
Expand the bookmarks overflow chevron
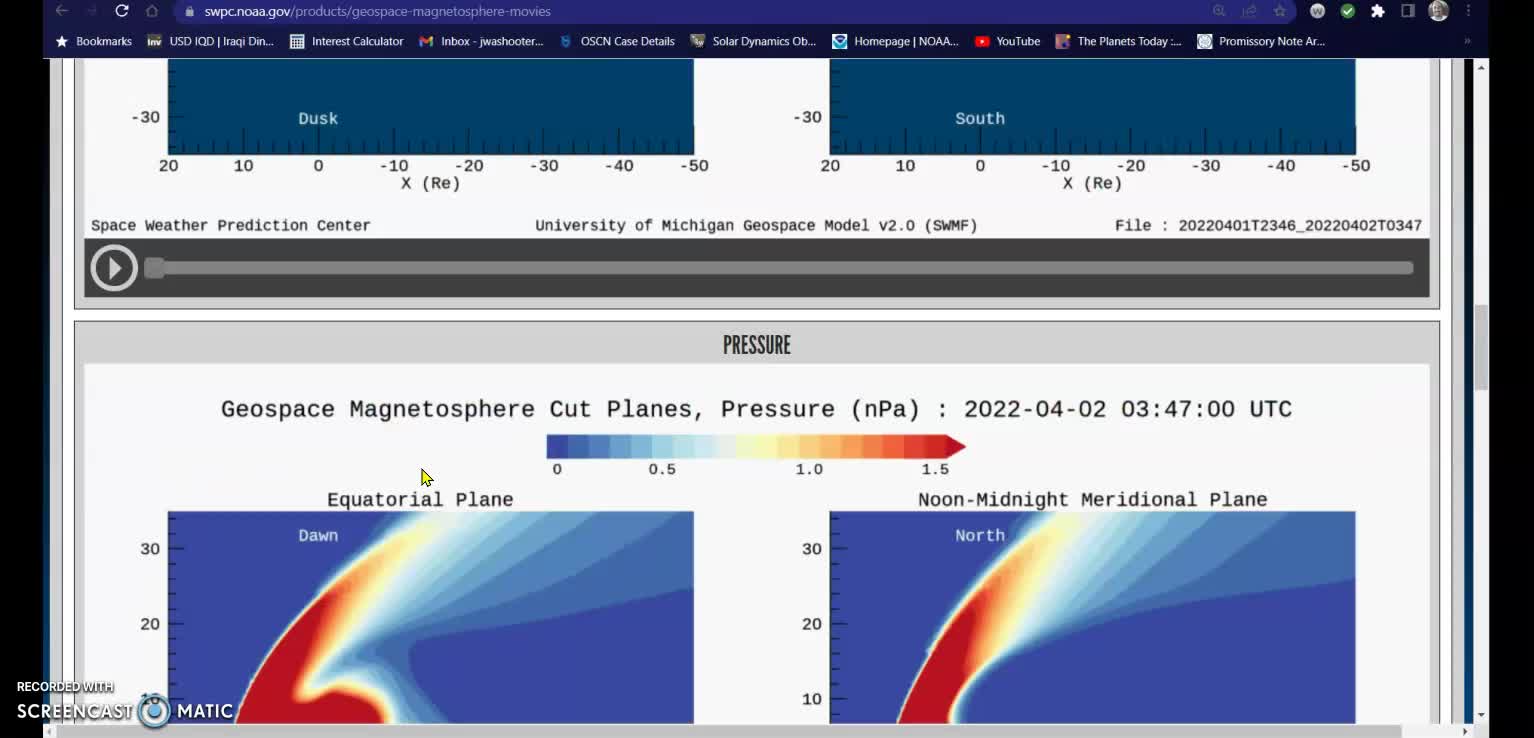click(x=1467, y=41)
